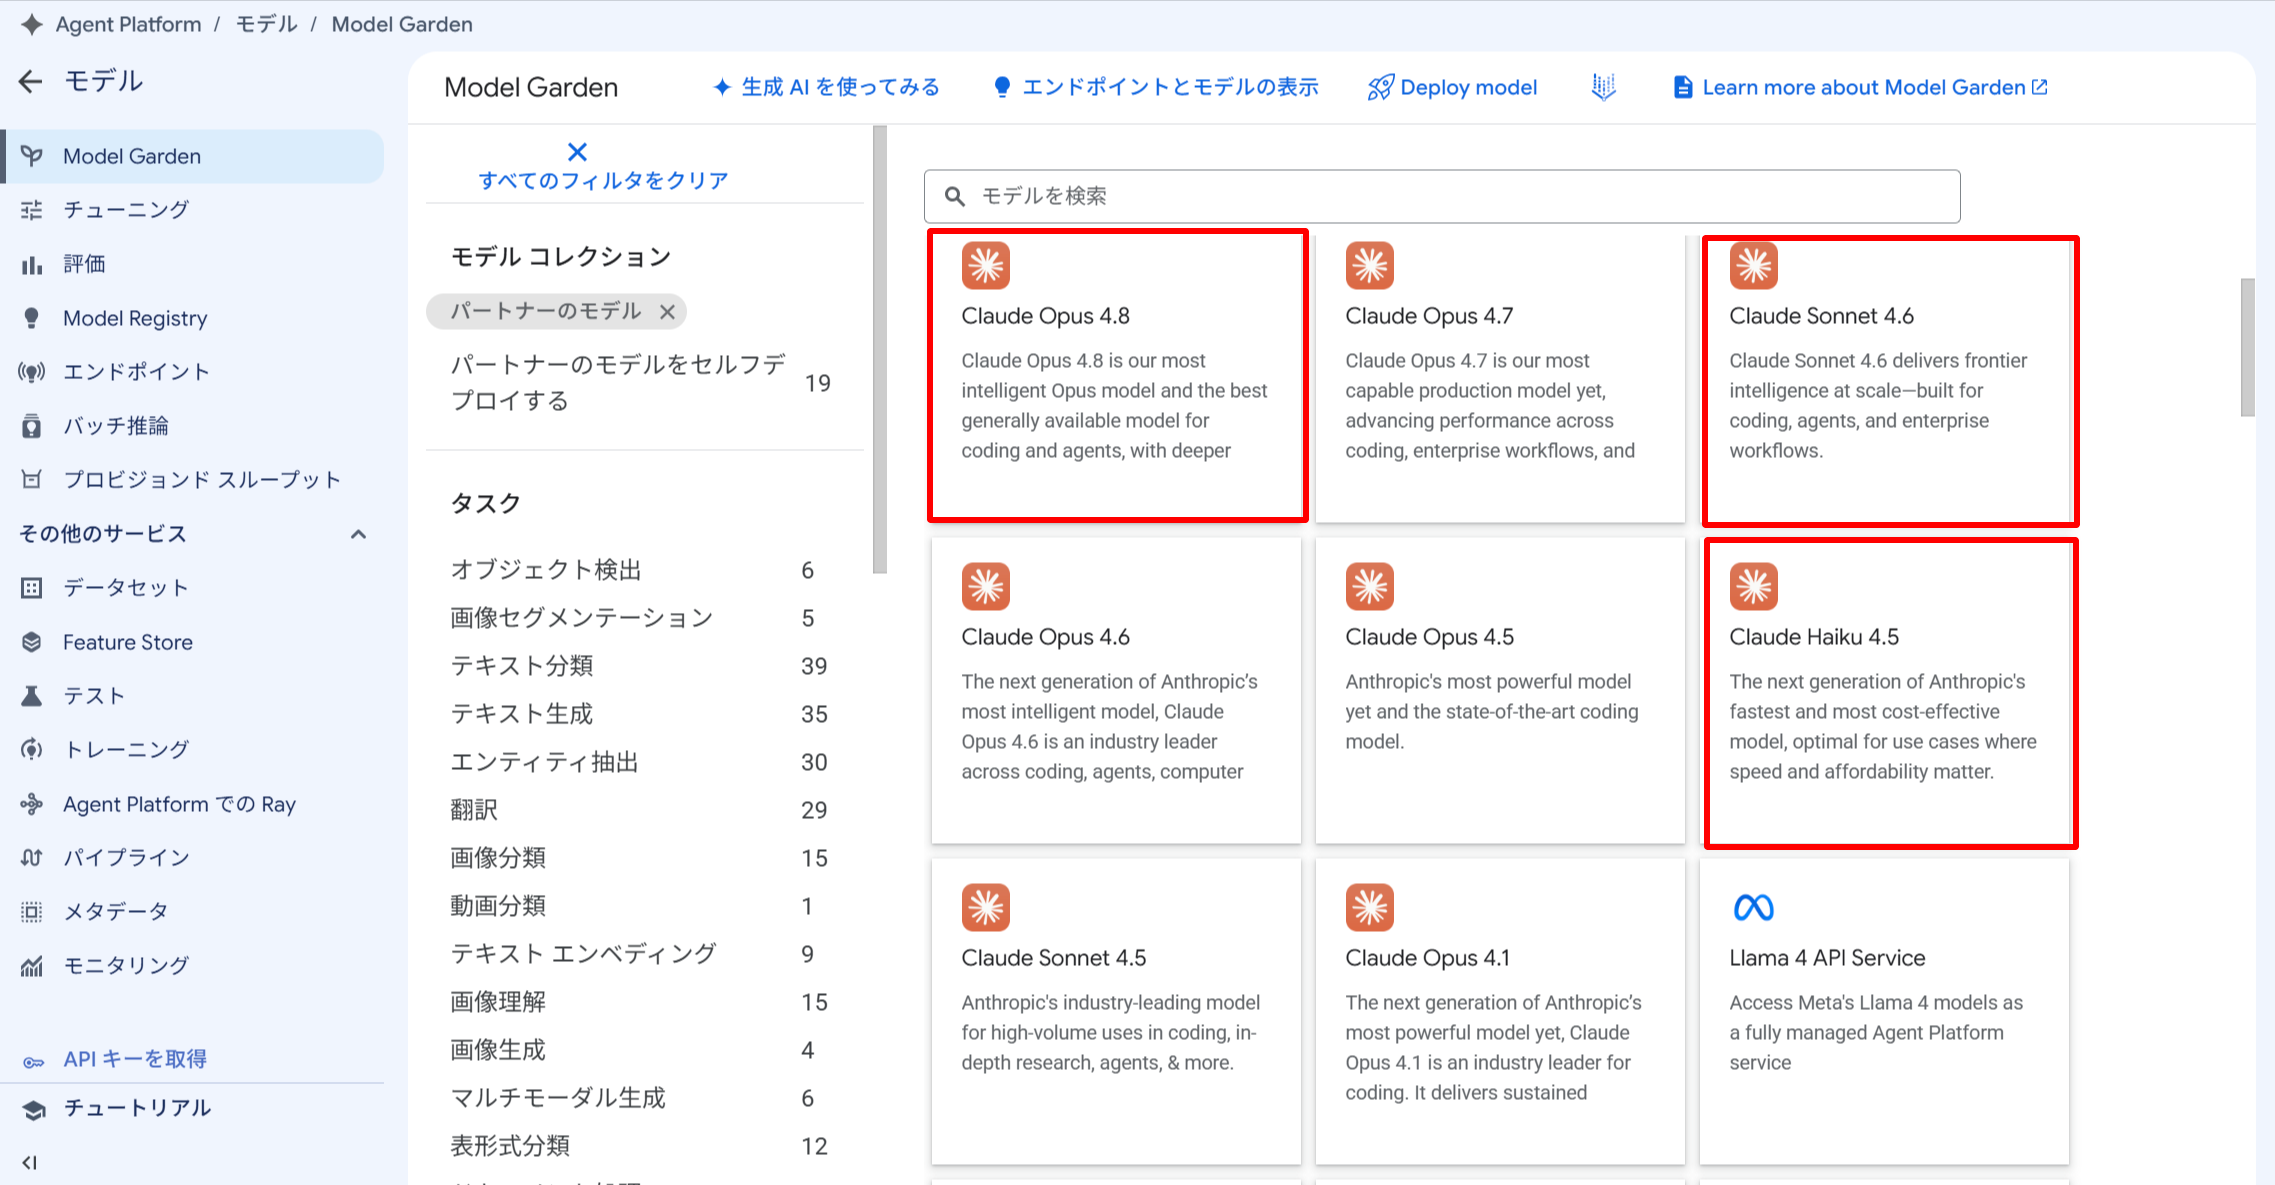Open the Claude Opus 4.1 model card
This screenshot has width=2275, height=1185.
pos(1500,1011)
